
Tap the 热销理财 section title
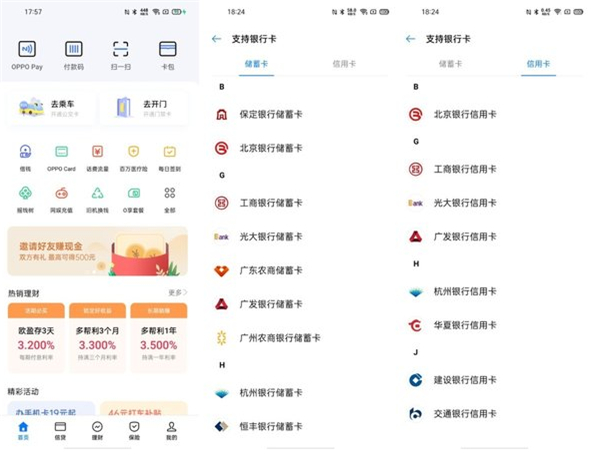[x=24, y=294]
